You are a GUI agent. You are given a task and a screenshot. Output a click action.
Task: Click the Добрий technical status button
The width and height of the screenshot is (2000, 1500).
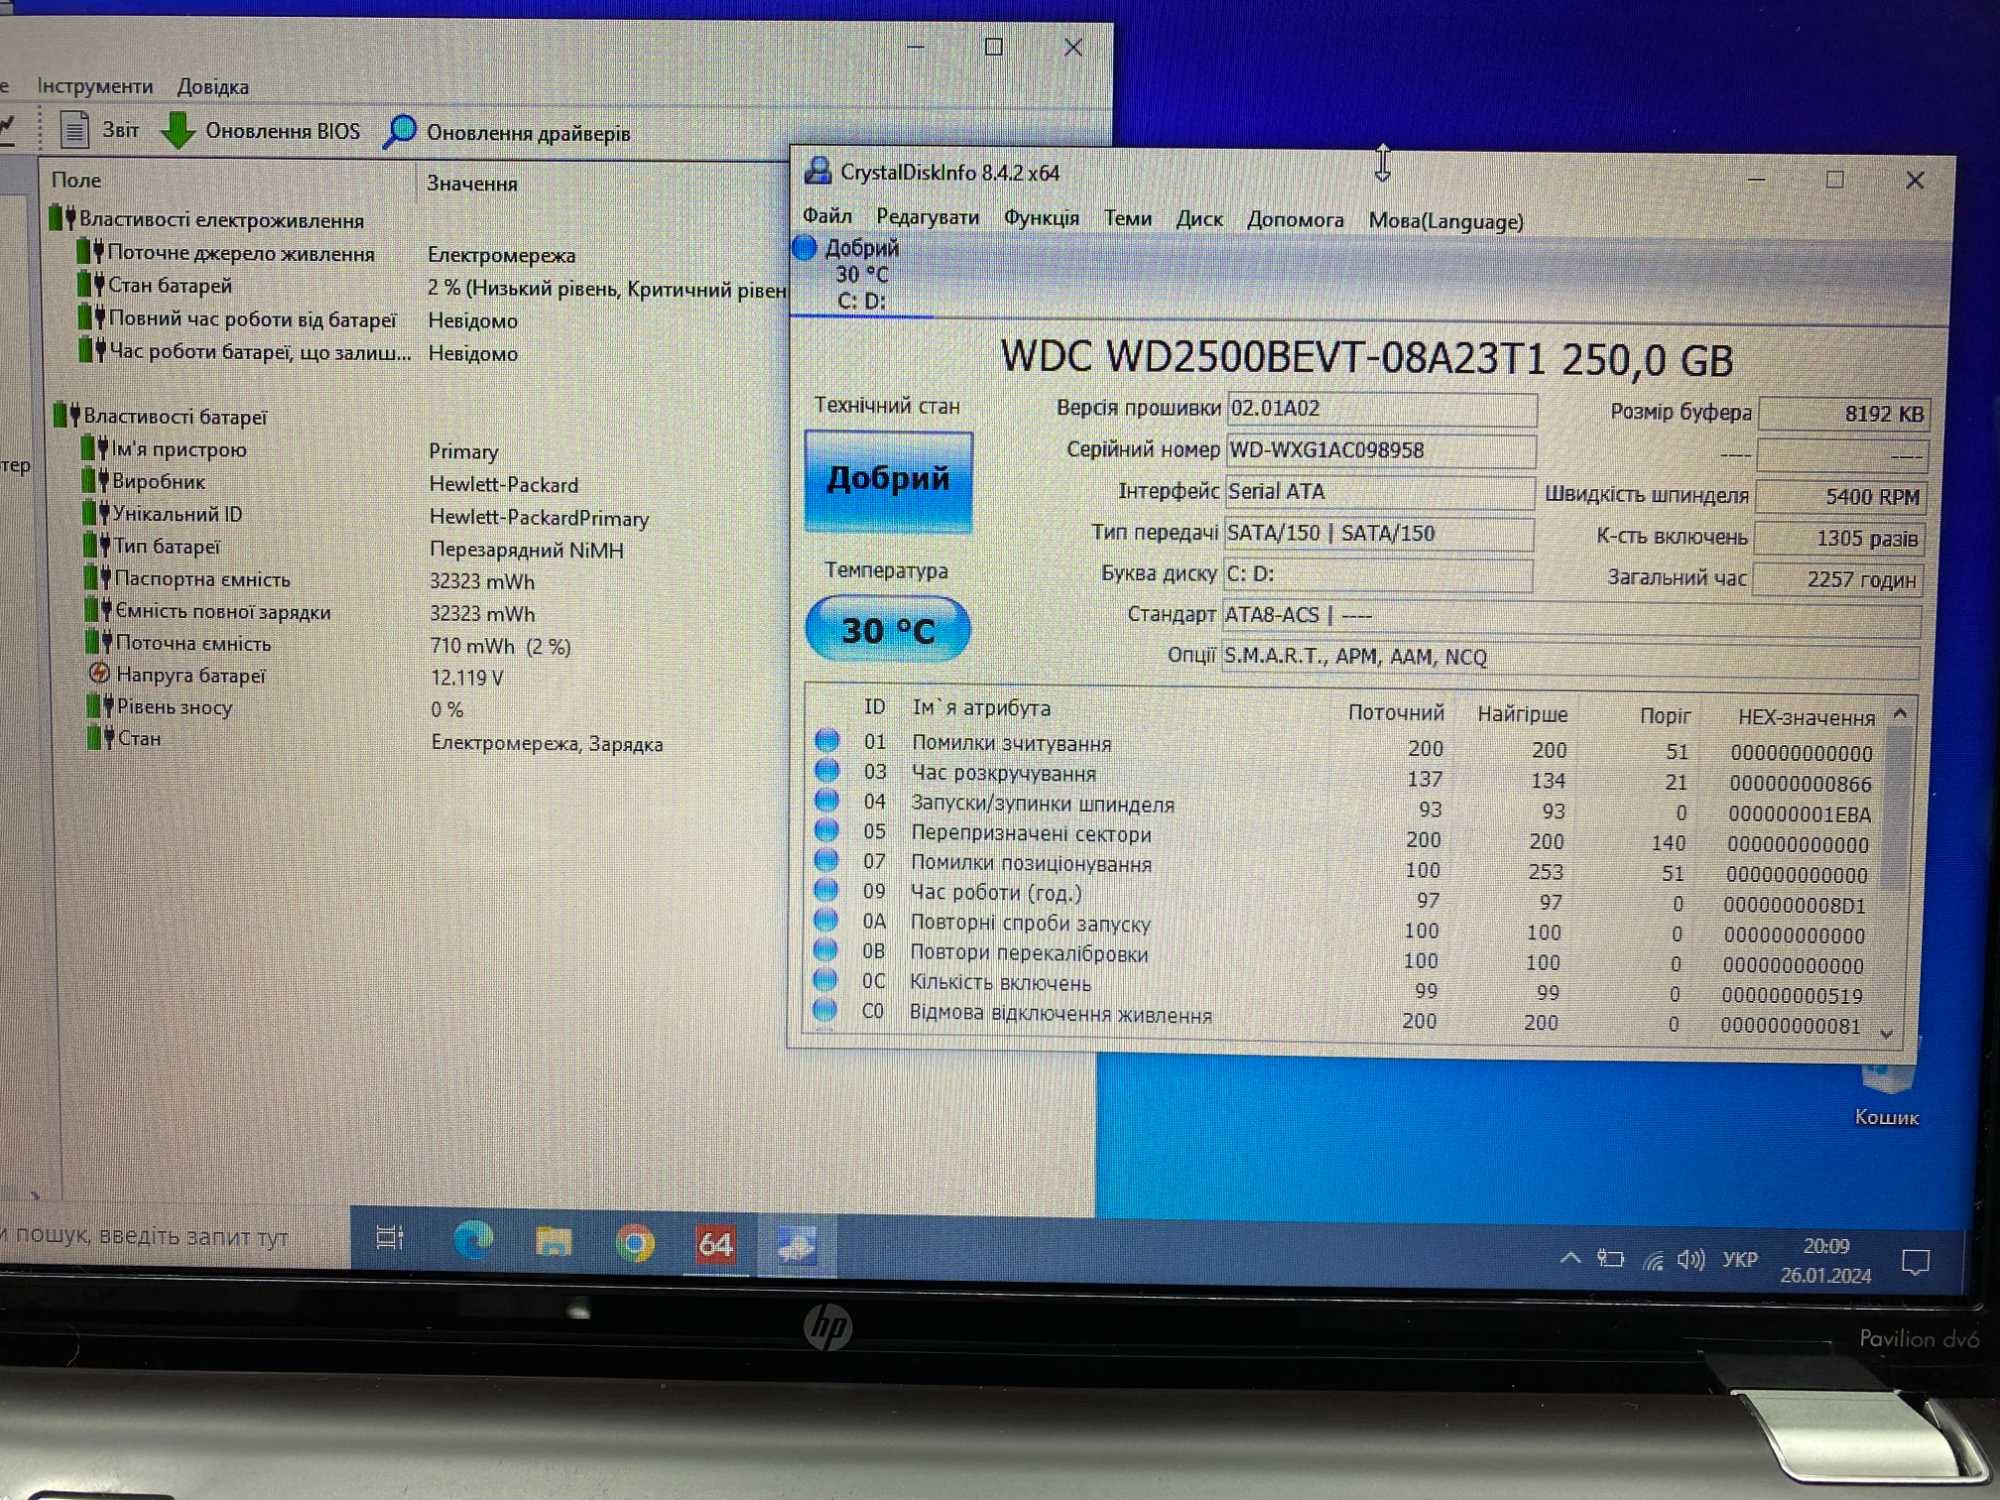(x=888, y=480)
